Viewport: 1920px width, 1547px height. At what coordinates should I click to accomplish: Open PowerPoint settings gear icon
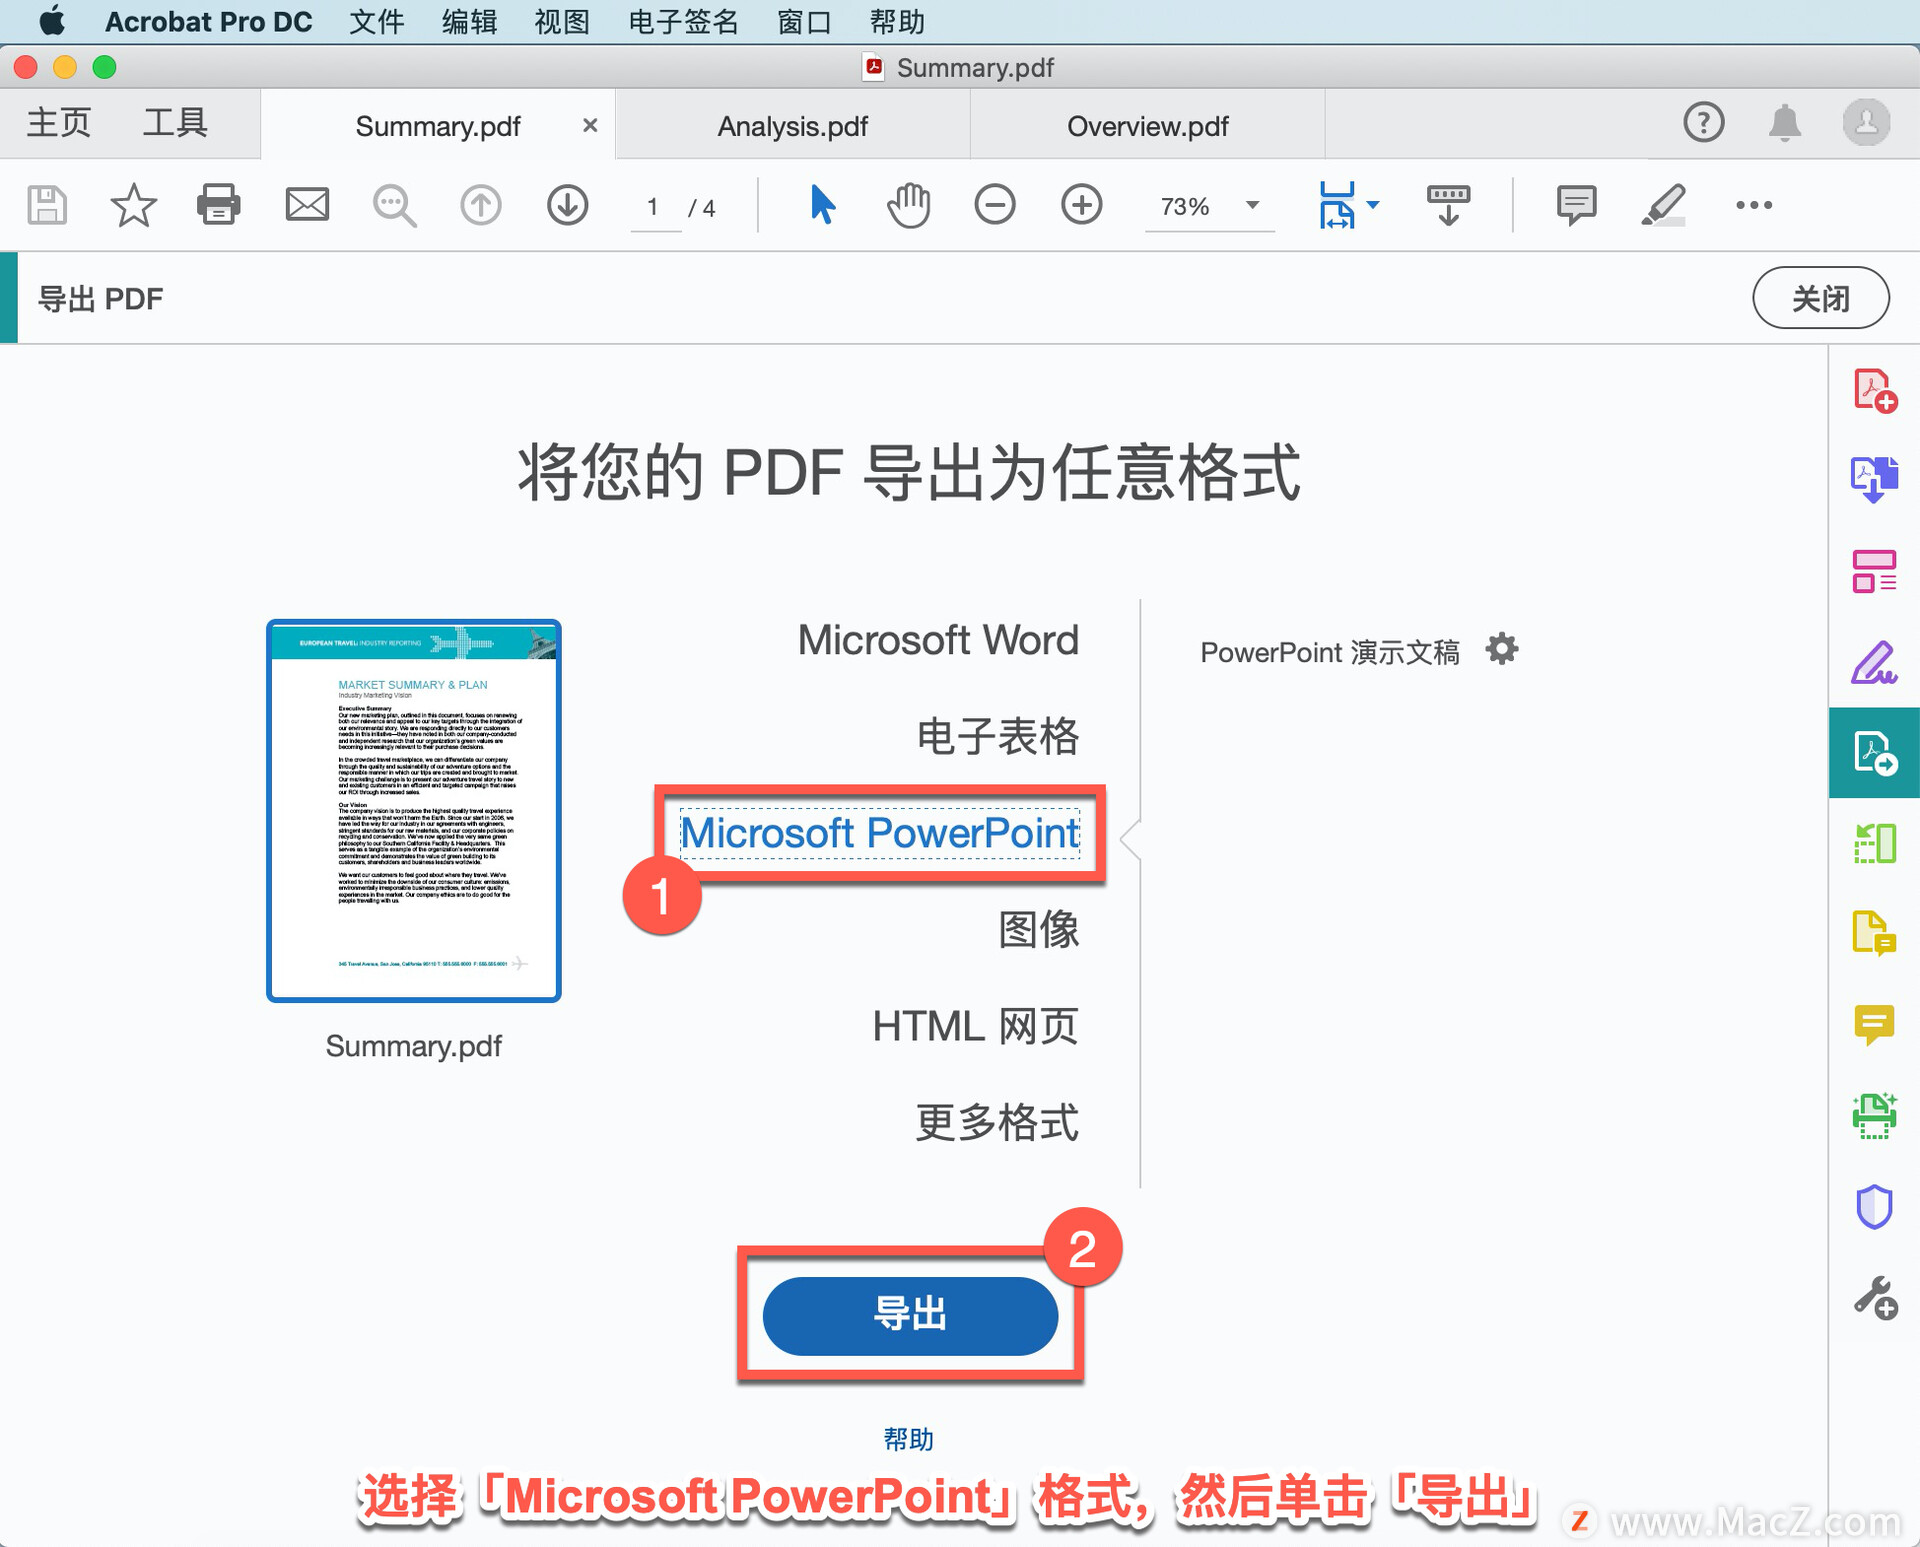click(1502, 649)
